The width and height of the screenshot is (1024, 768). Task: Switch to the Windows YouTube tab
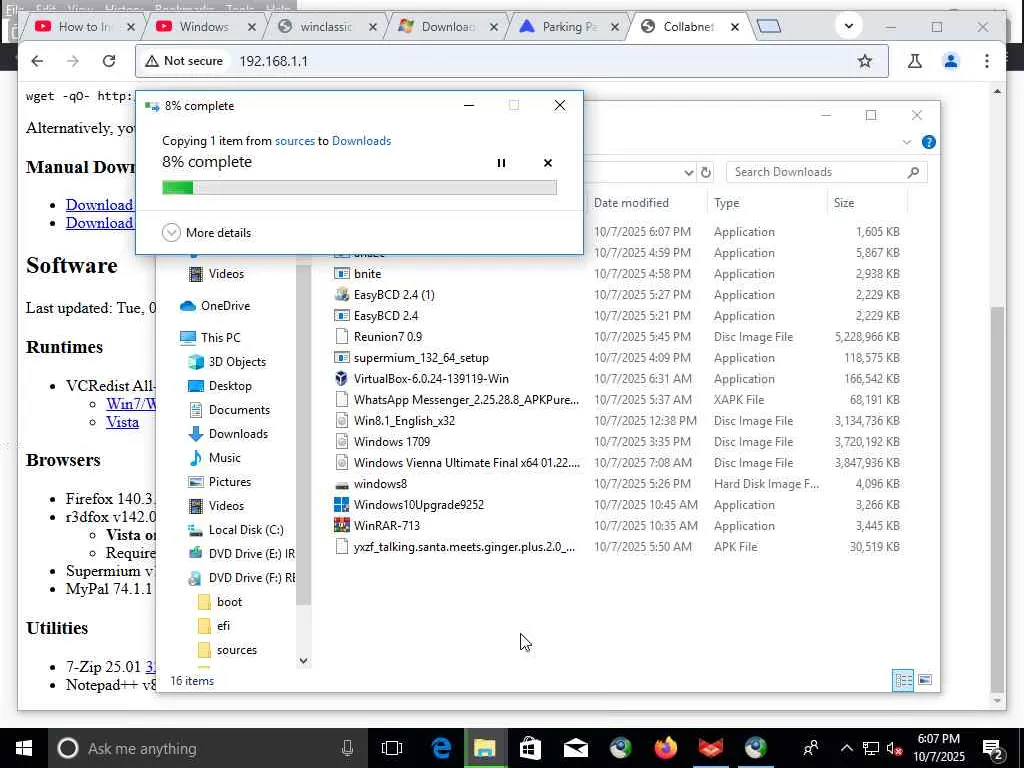[x=204, y=27]
